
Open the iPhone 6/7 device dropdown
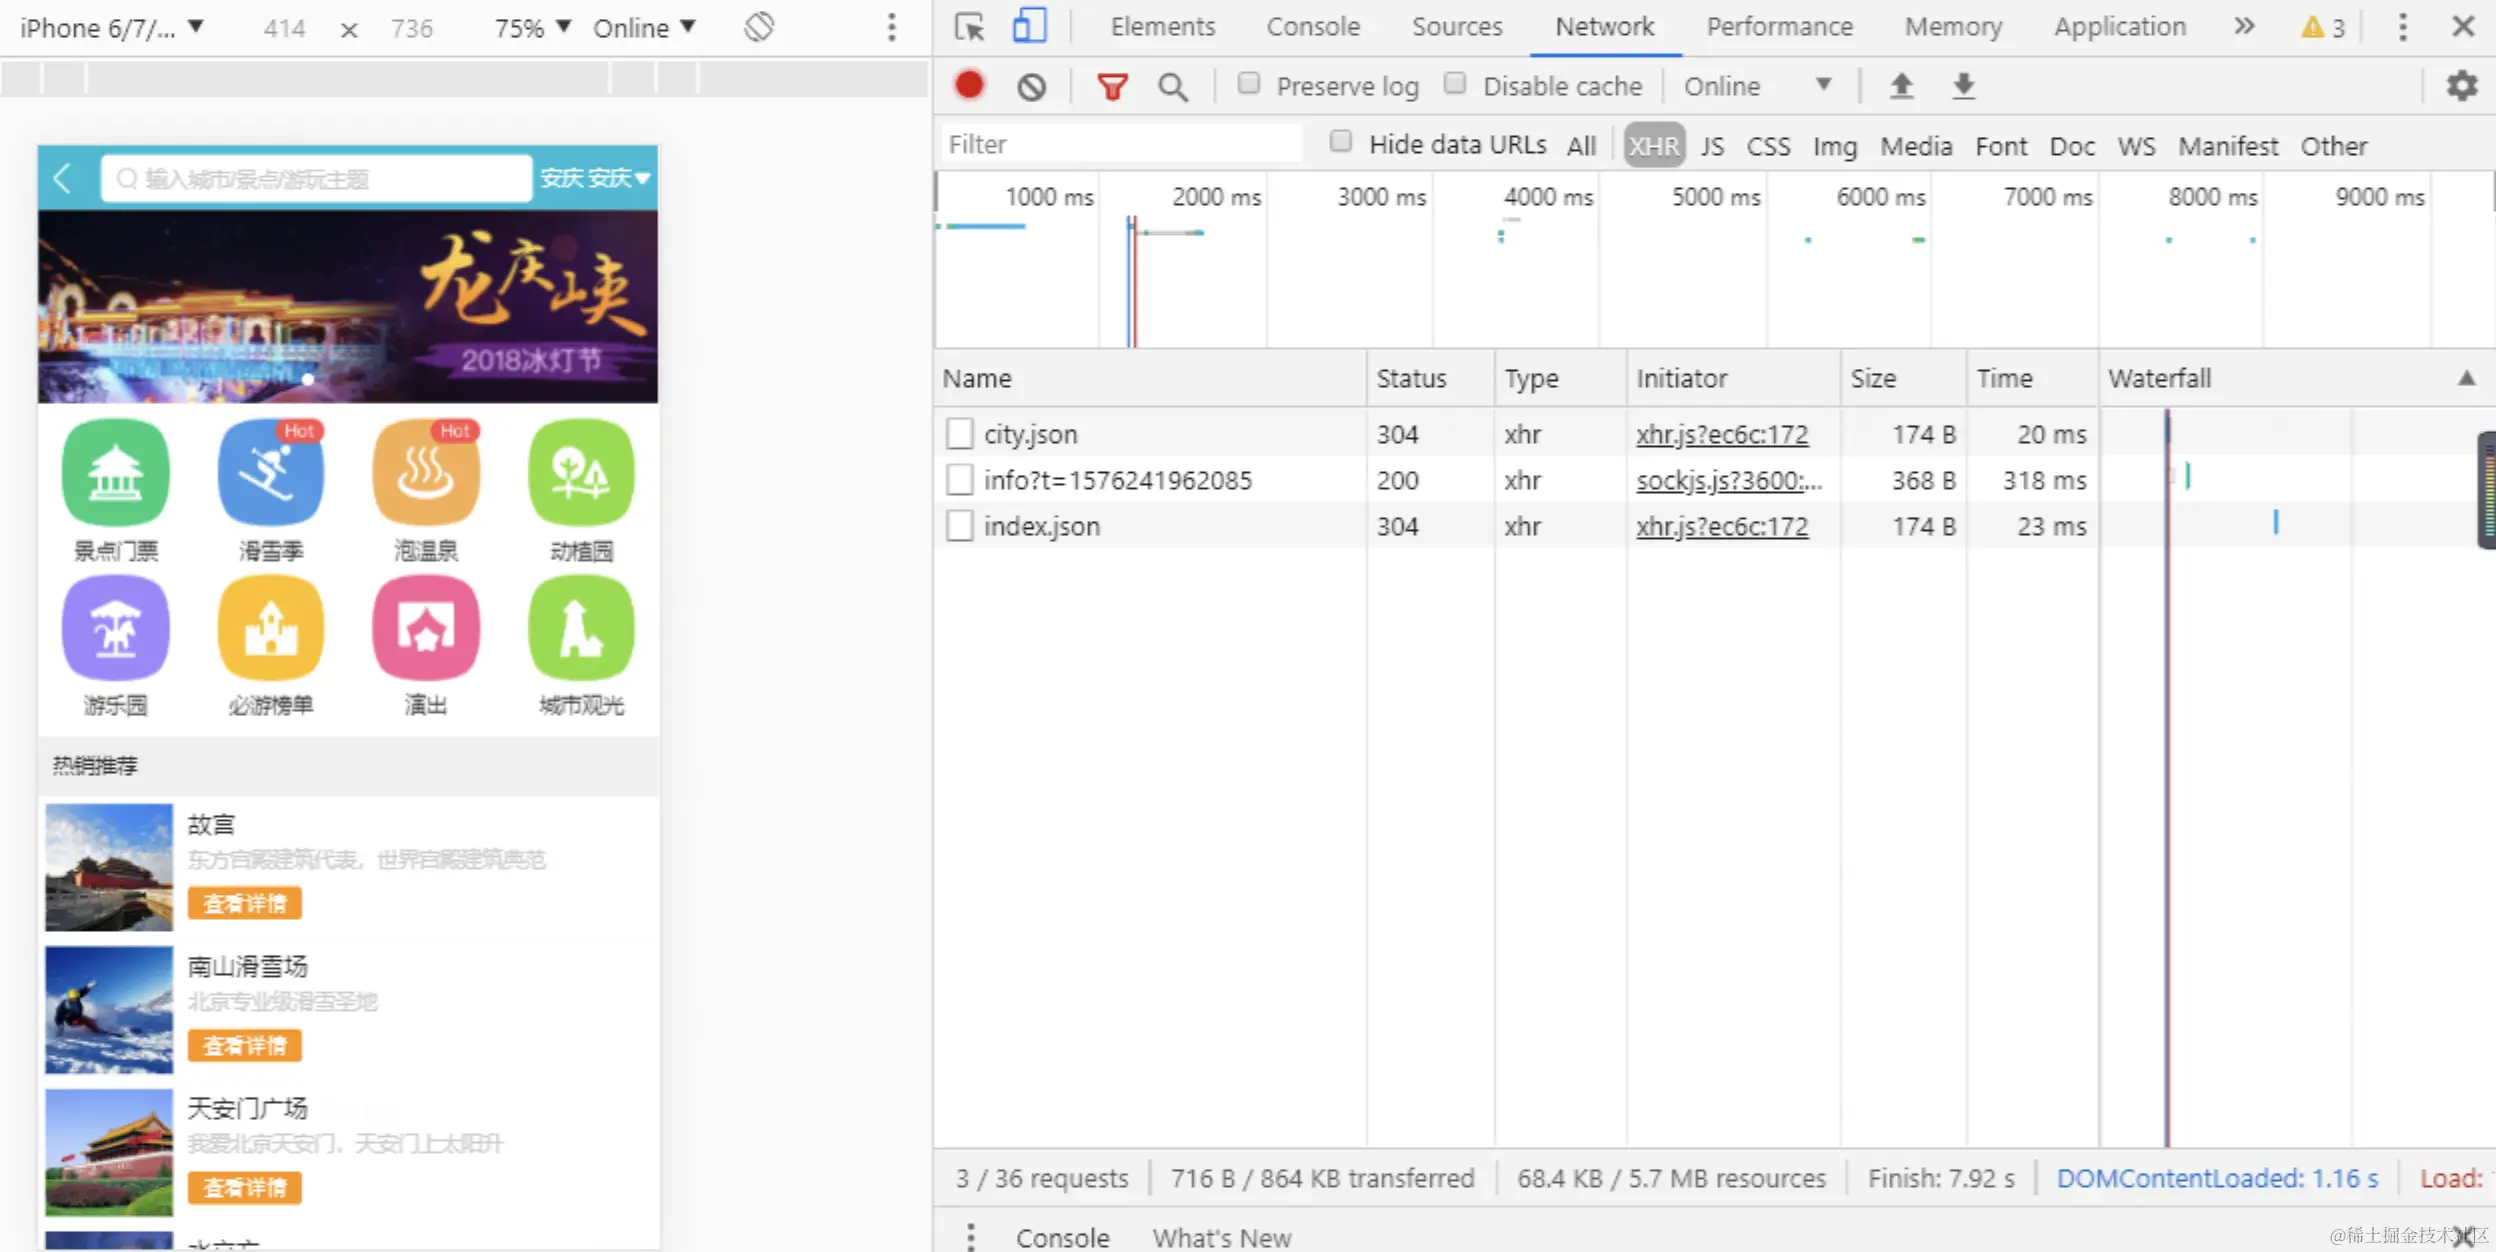[x=110, y=28]
